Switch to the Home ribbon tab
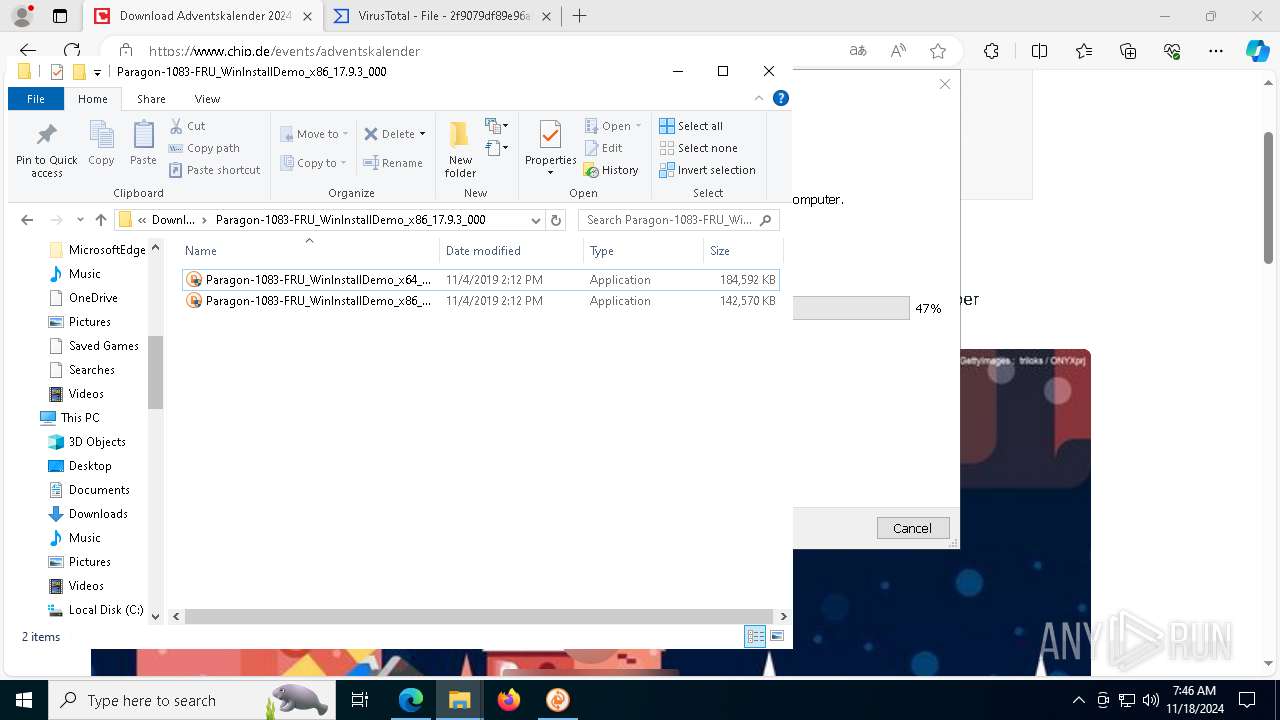 (x=93, y=99)
